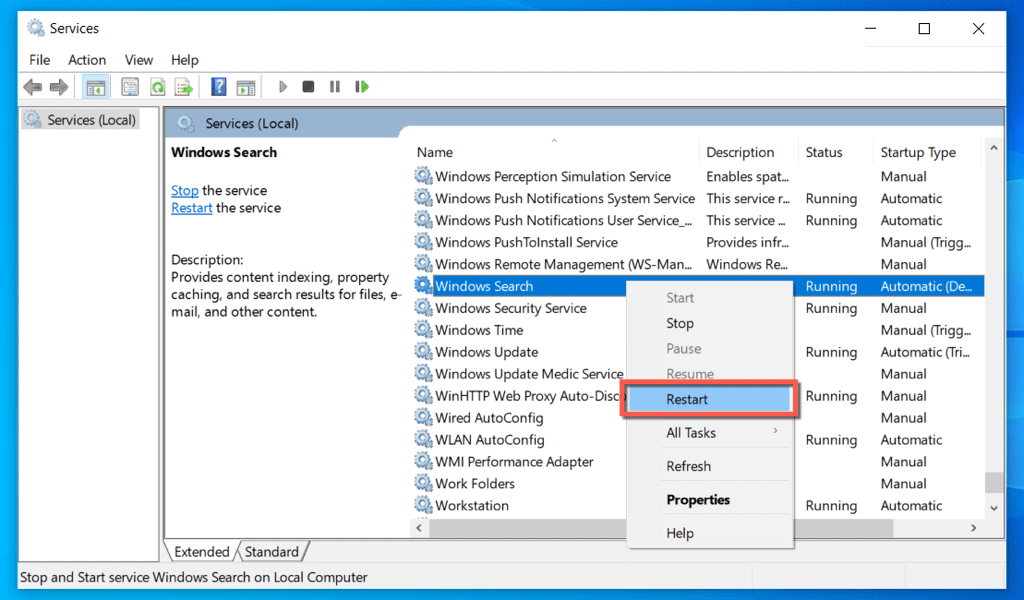Click gear icon beside Windows Perception Simulation Service

coord(423,176)
